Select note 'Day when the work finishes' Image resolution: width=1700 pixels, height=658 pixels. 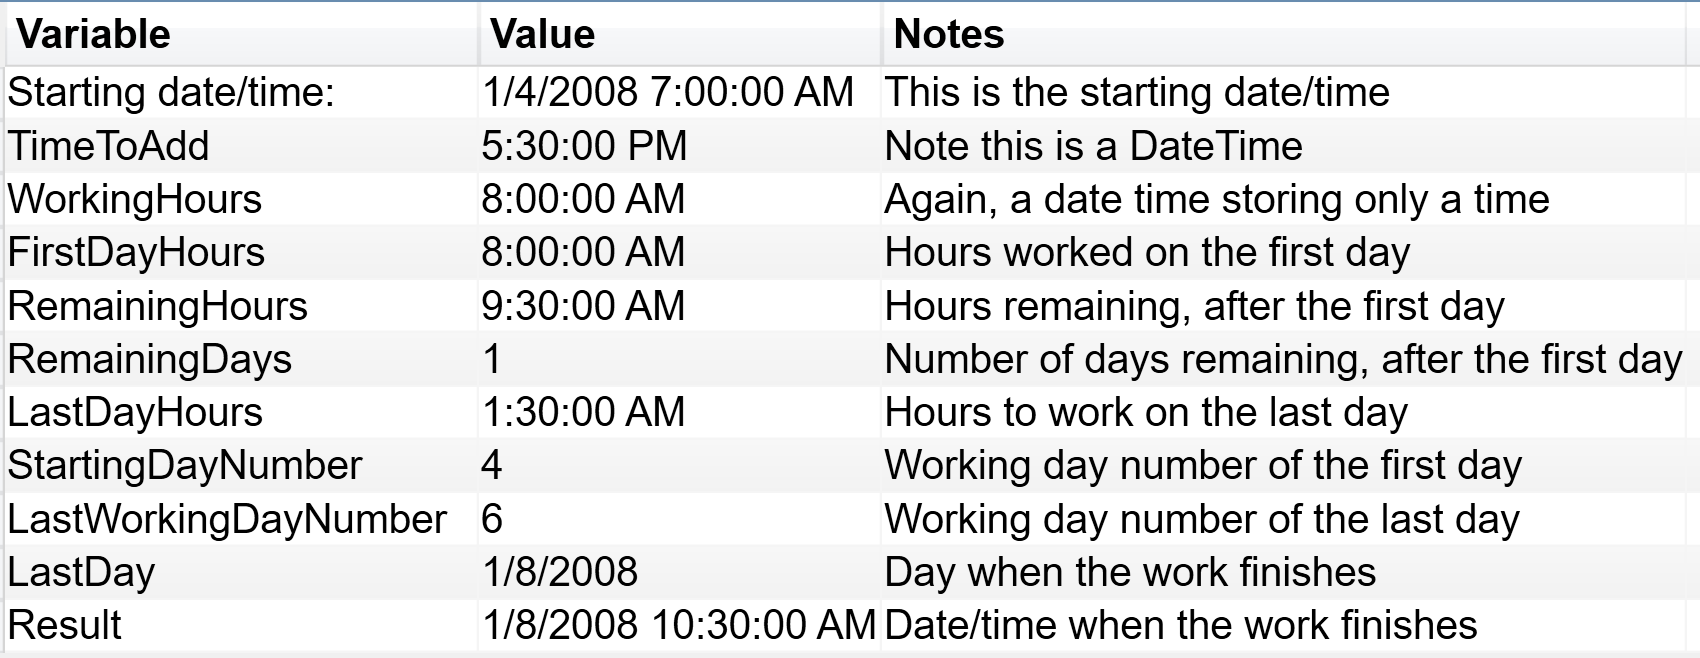[x=1131, y=573]
